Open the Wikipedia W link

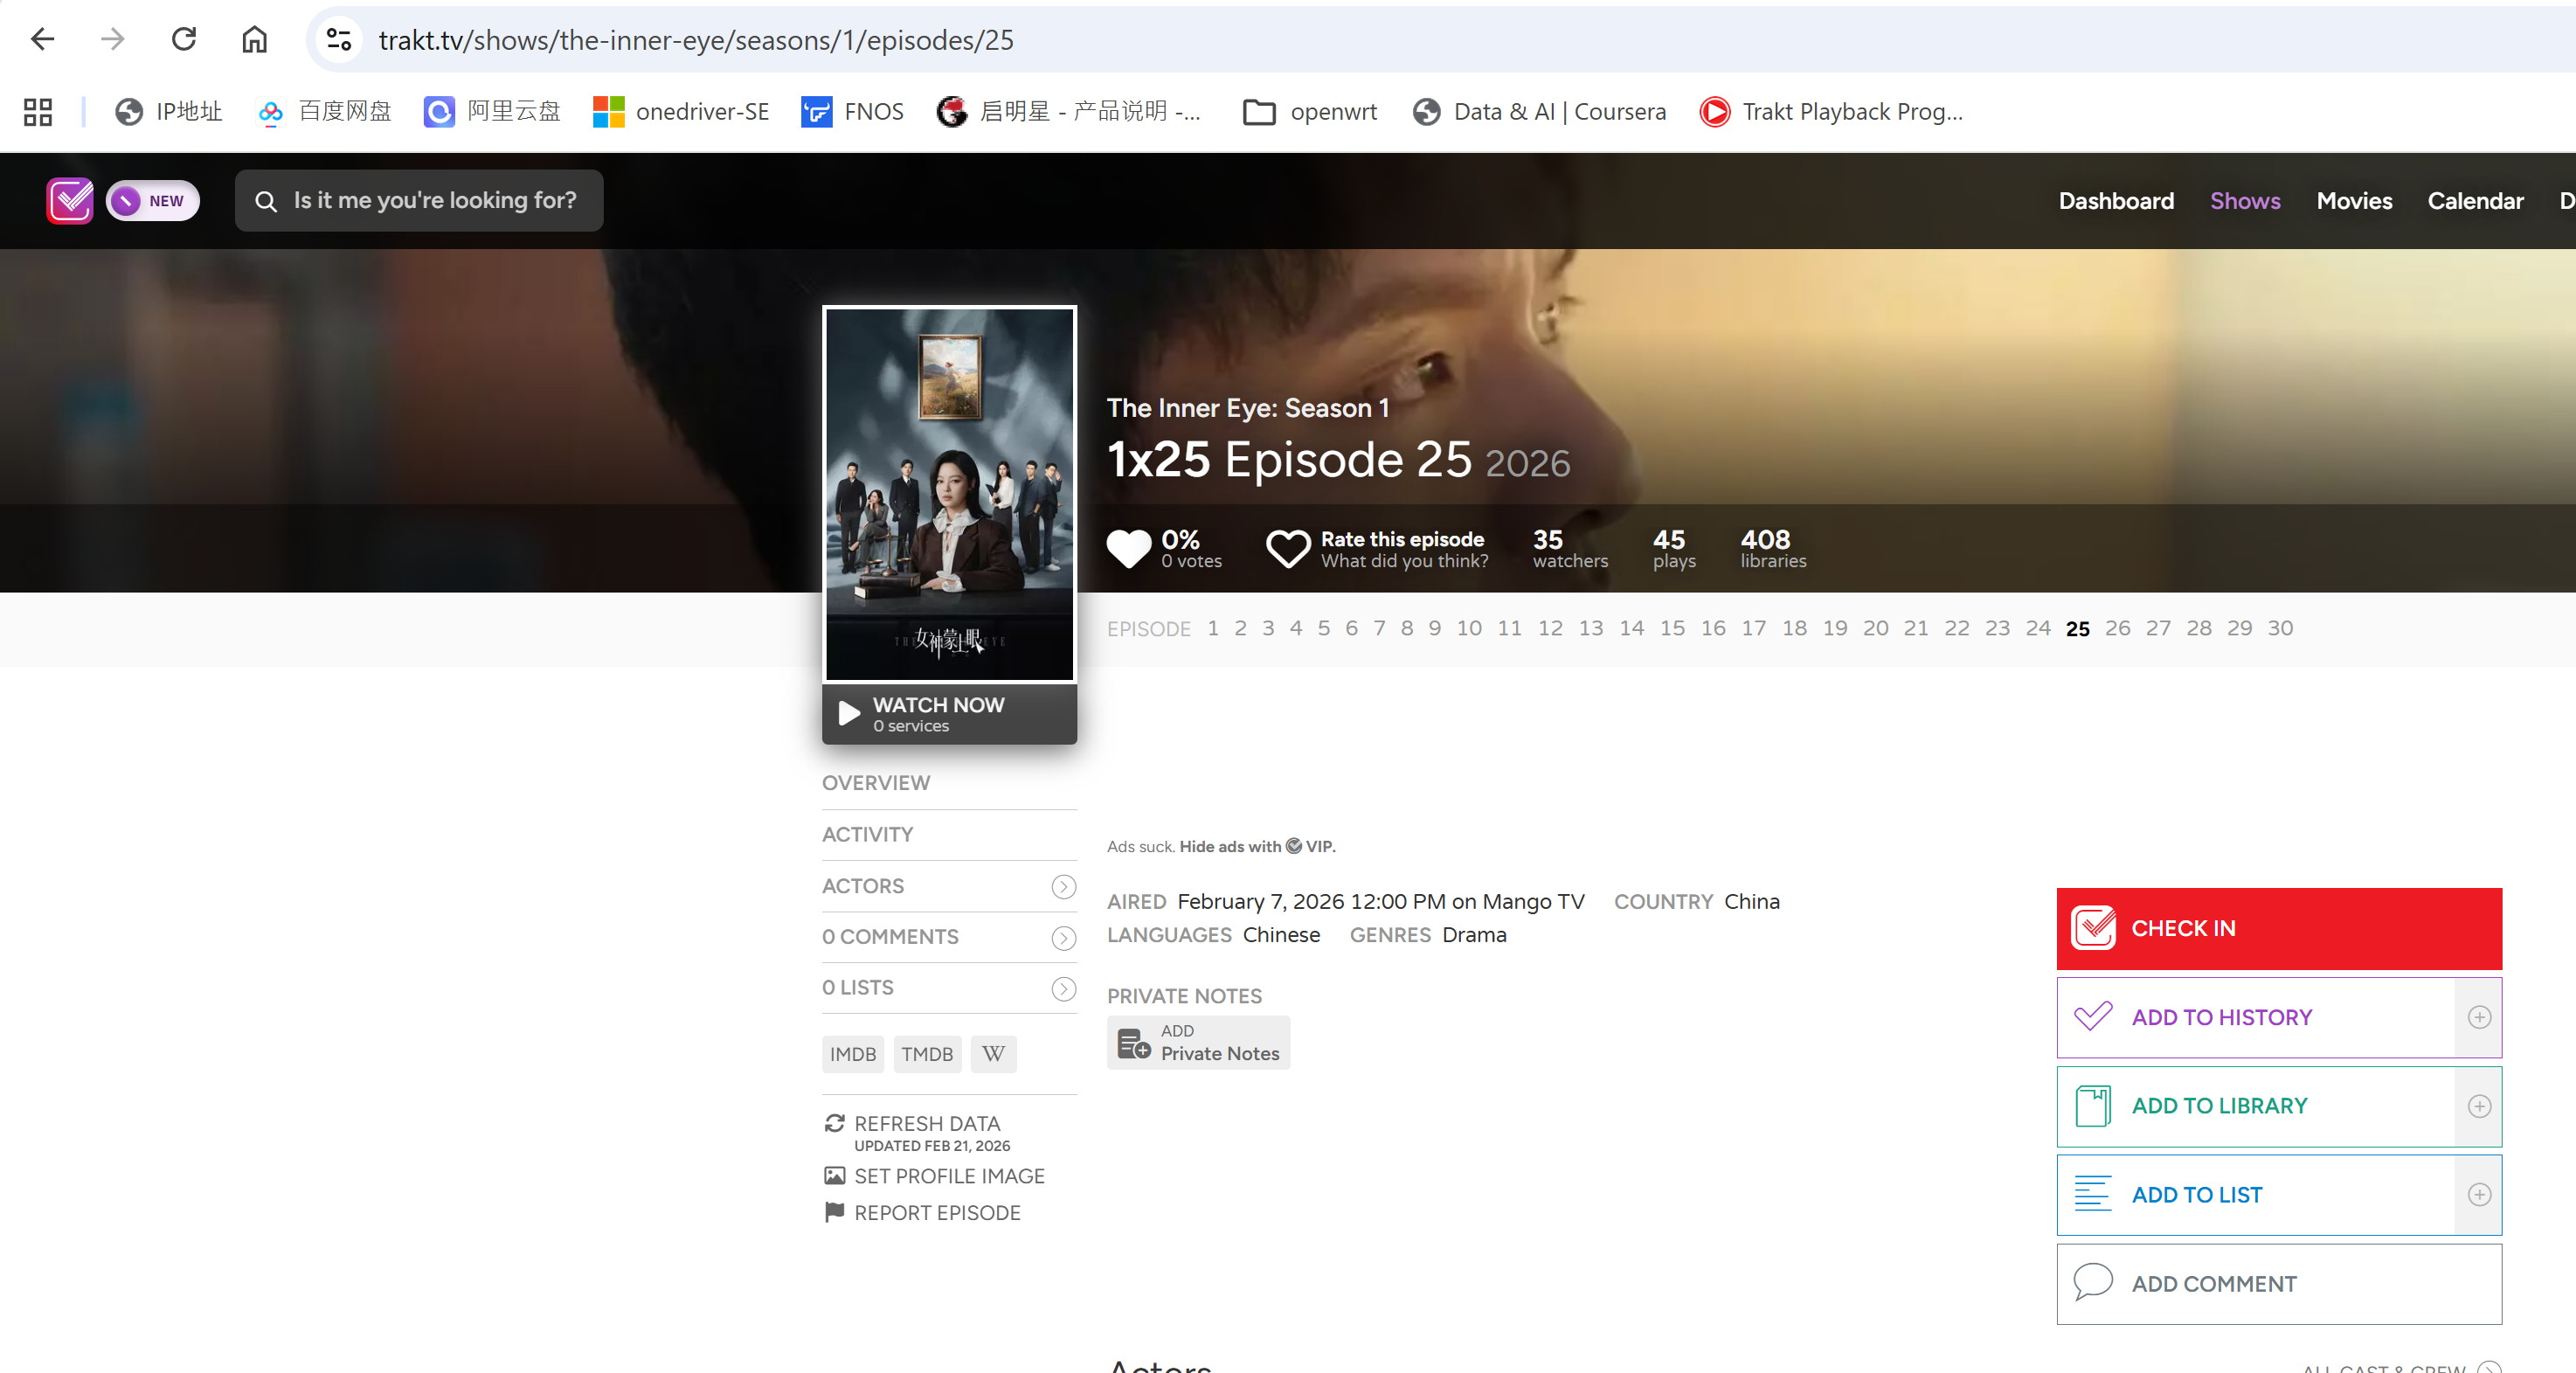(x=993, y=1054)
